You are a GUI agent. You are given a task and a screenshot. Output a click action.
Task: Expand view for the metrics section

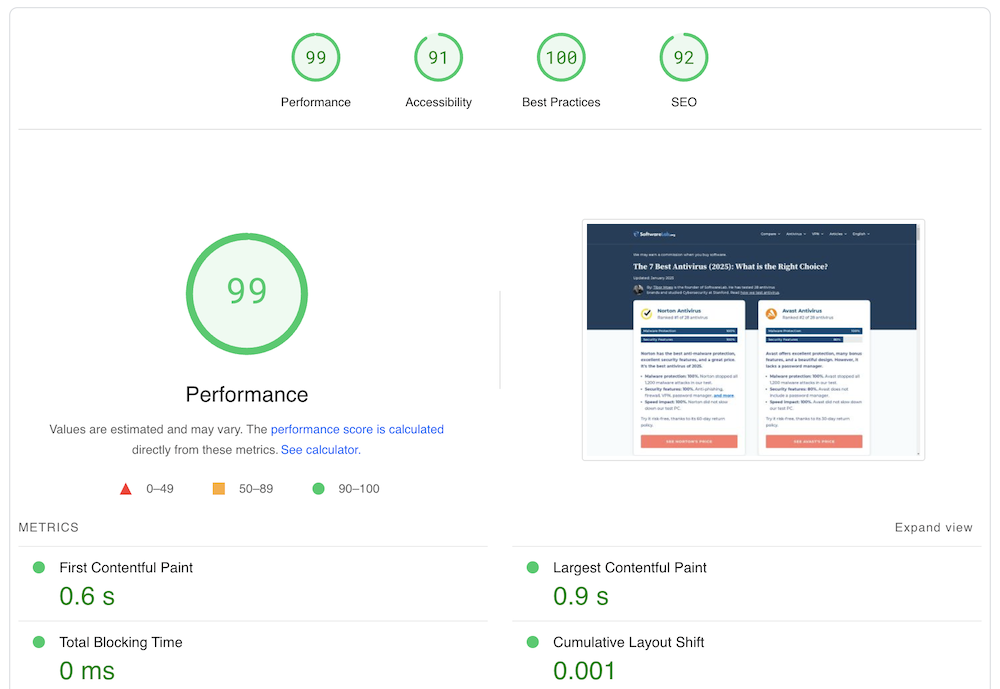tap(933, 527)
